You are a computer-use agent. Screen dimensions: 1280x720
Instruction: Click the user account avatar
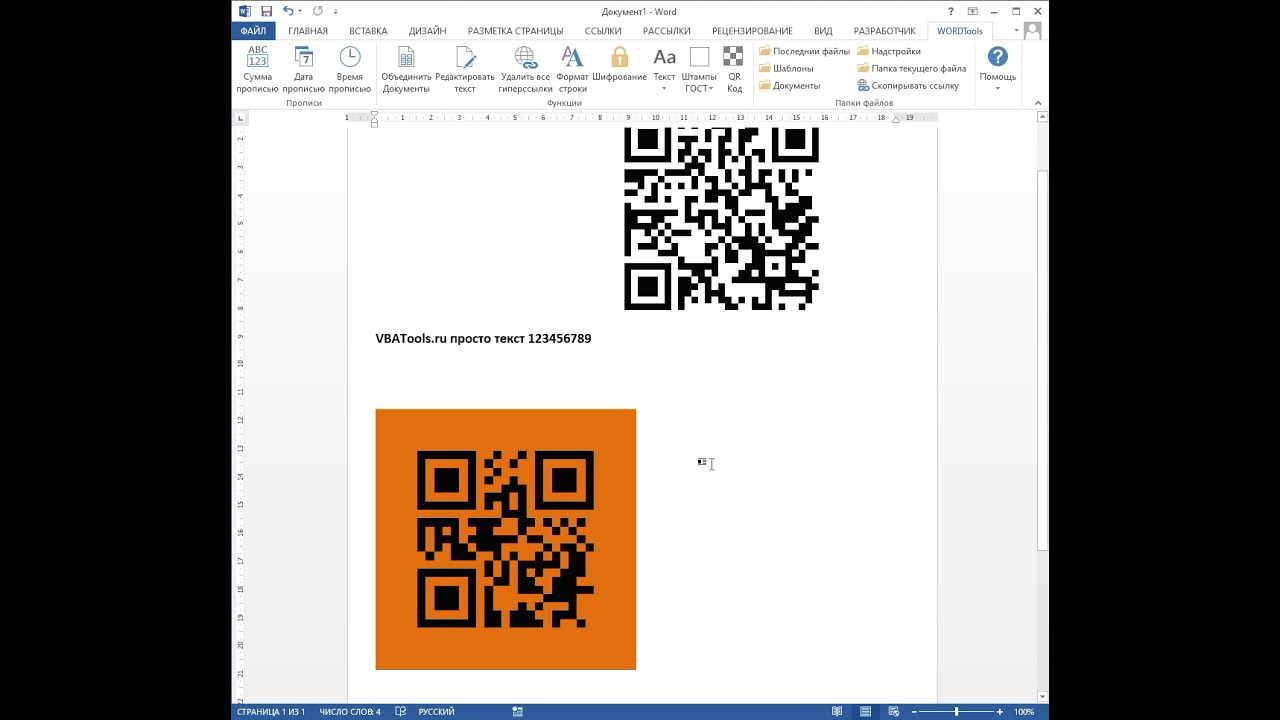tap(1032, 31)
